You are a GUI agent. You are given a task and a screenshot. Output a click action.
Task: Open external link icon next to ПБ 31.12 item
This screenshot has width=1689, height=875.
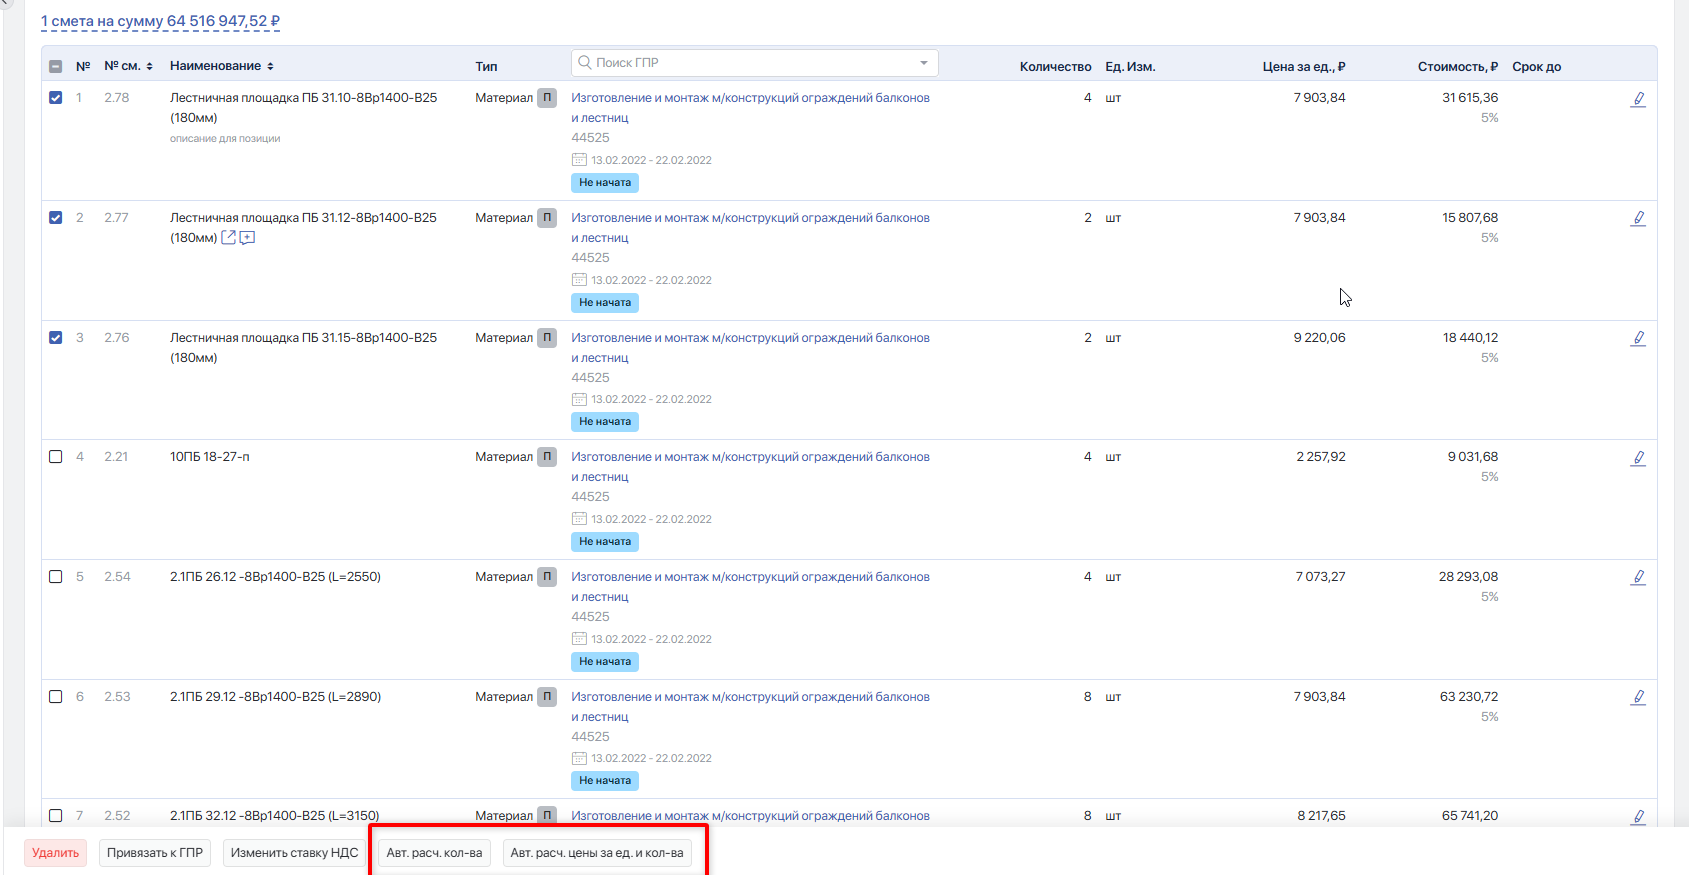tap(228, 238)
